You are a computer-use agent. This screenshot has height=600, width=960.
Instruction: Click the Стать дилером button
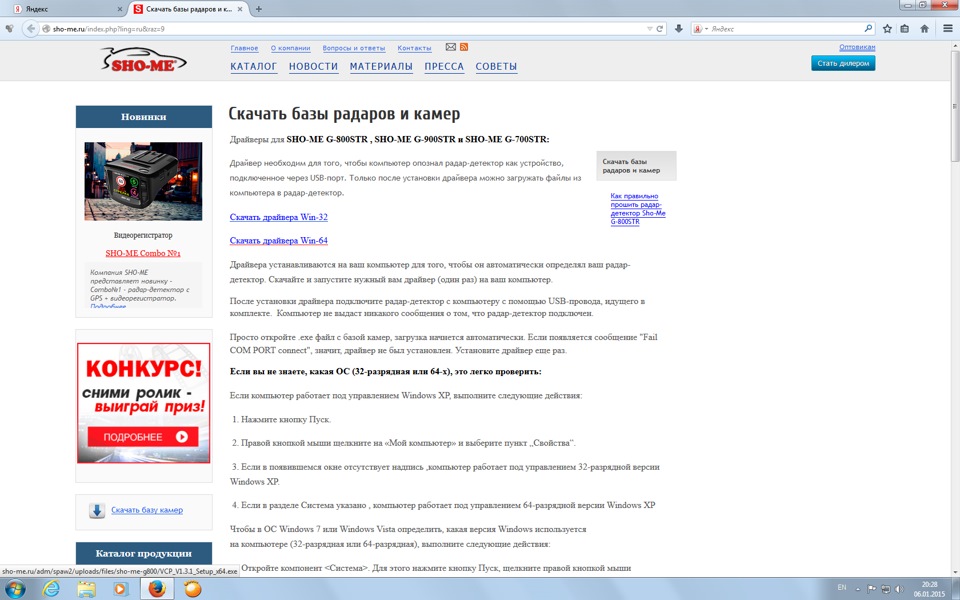(843, 63)
